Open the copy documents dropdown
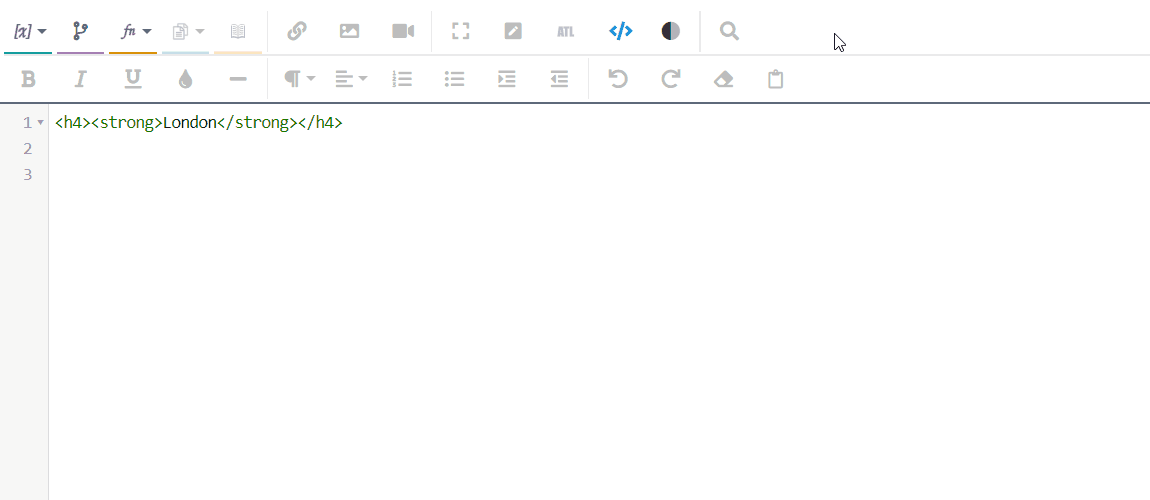Viewport: 1150px width, 500px height. pos(187,31)
